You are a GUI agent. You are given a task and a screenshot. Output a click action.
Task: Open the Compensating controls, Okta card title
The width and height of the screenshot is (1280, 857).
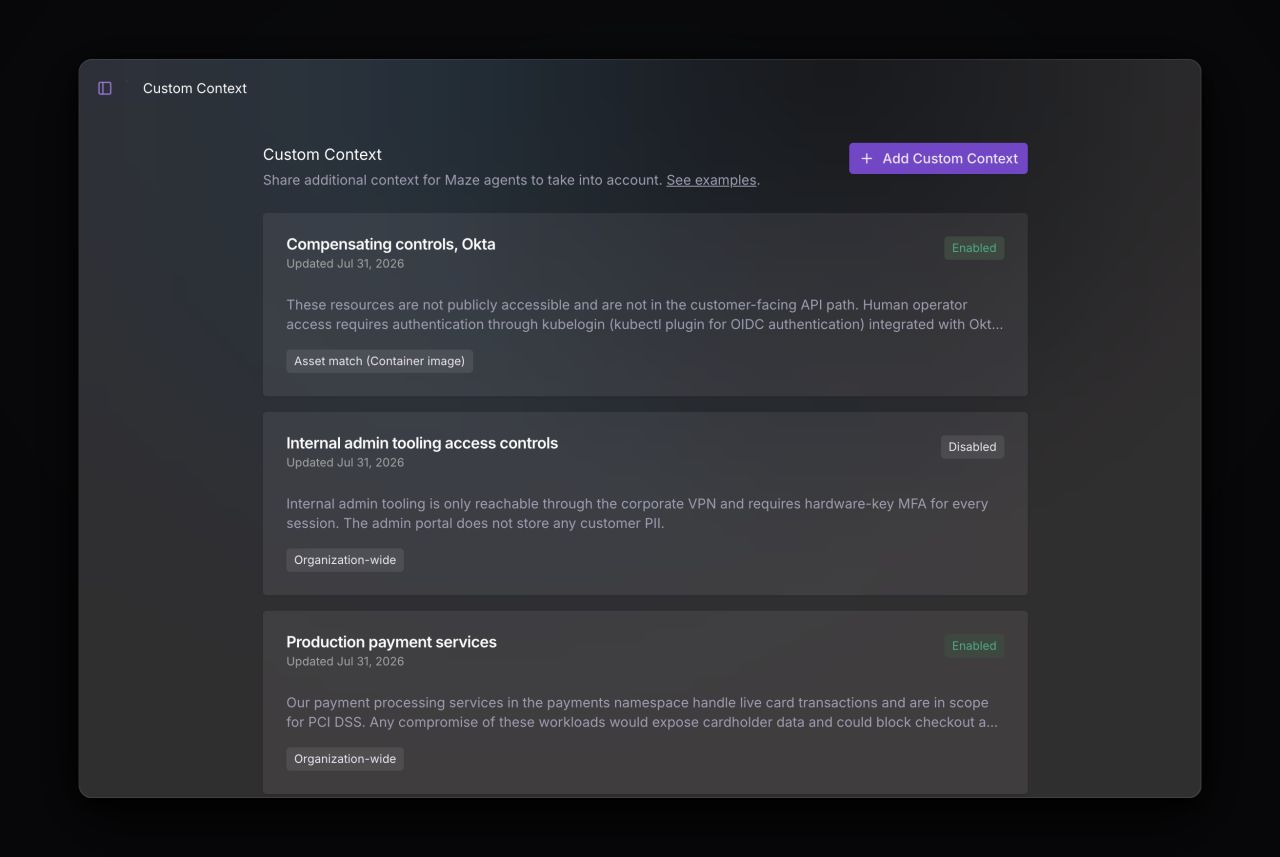[x=391, y=244]
